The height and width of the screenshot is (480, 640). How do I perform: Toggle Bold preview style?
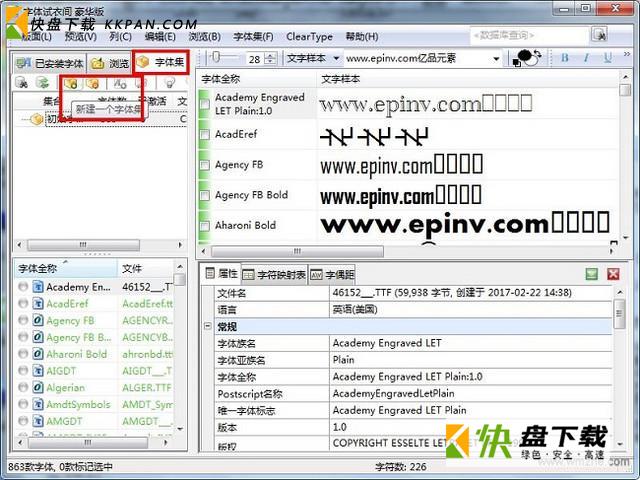[565, 58]
